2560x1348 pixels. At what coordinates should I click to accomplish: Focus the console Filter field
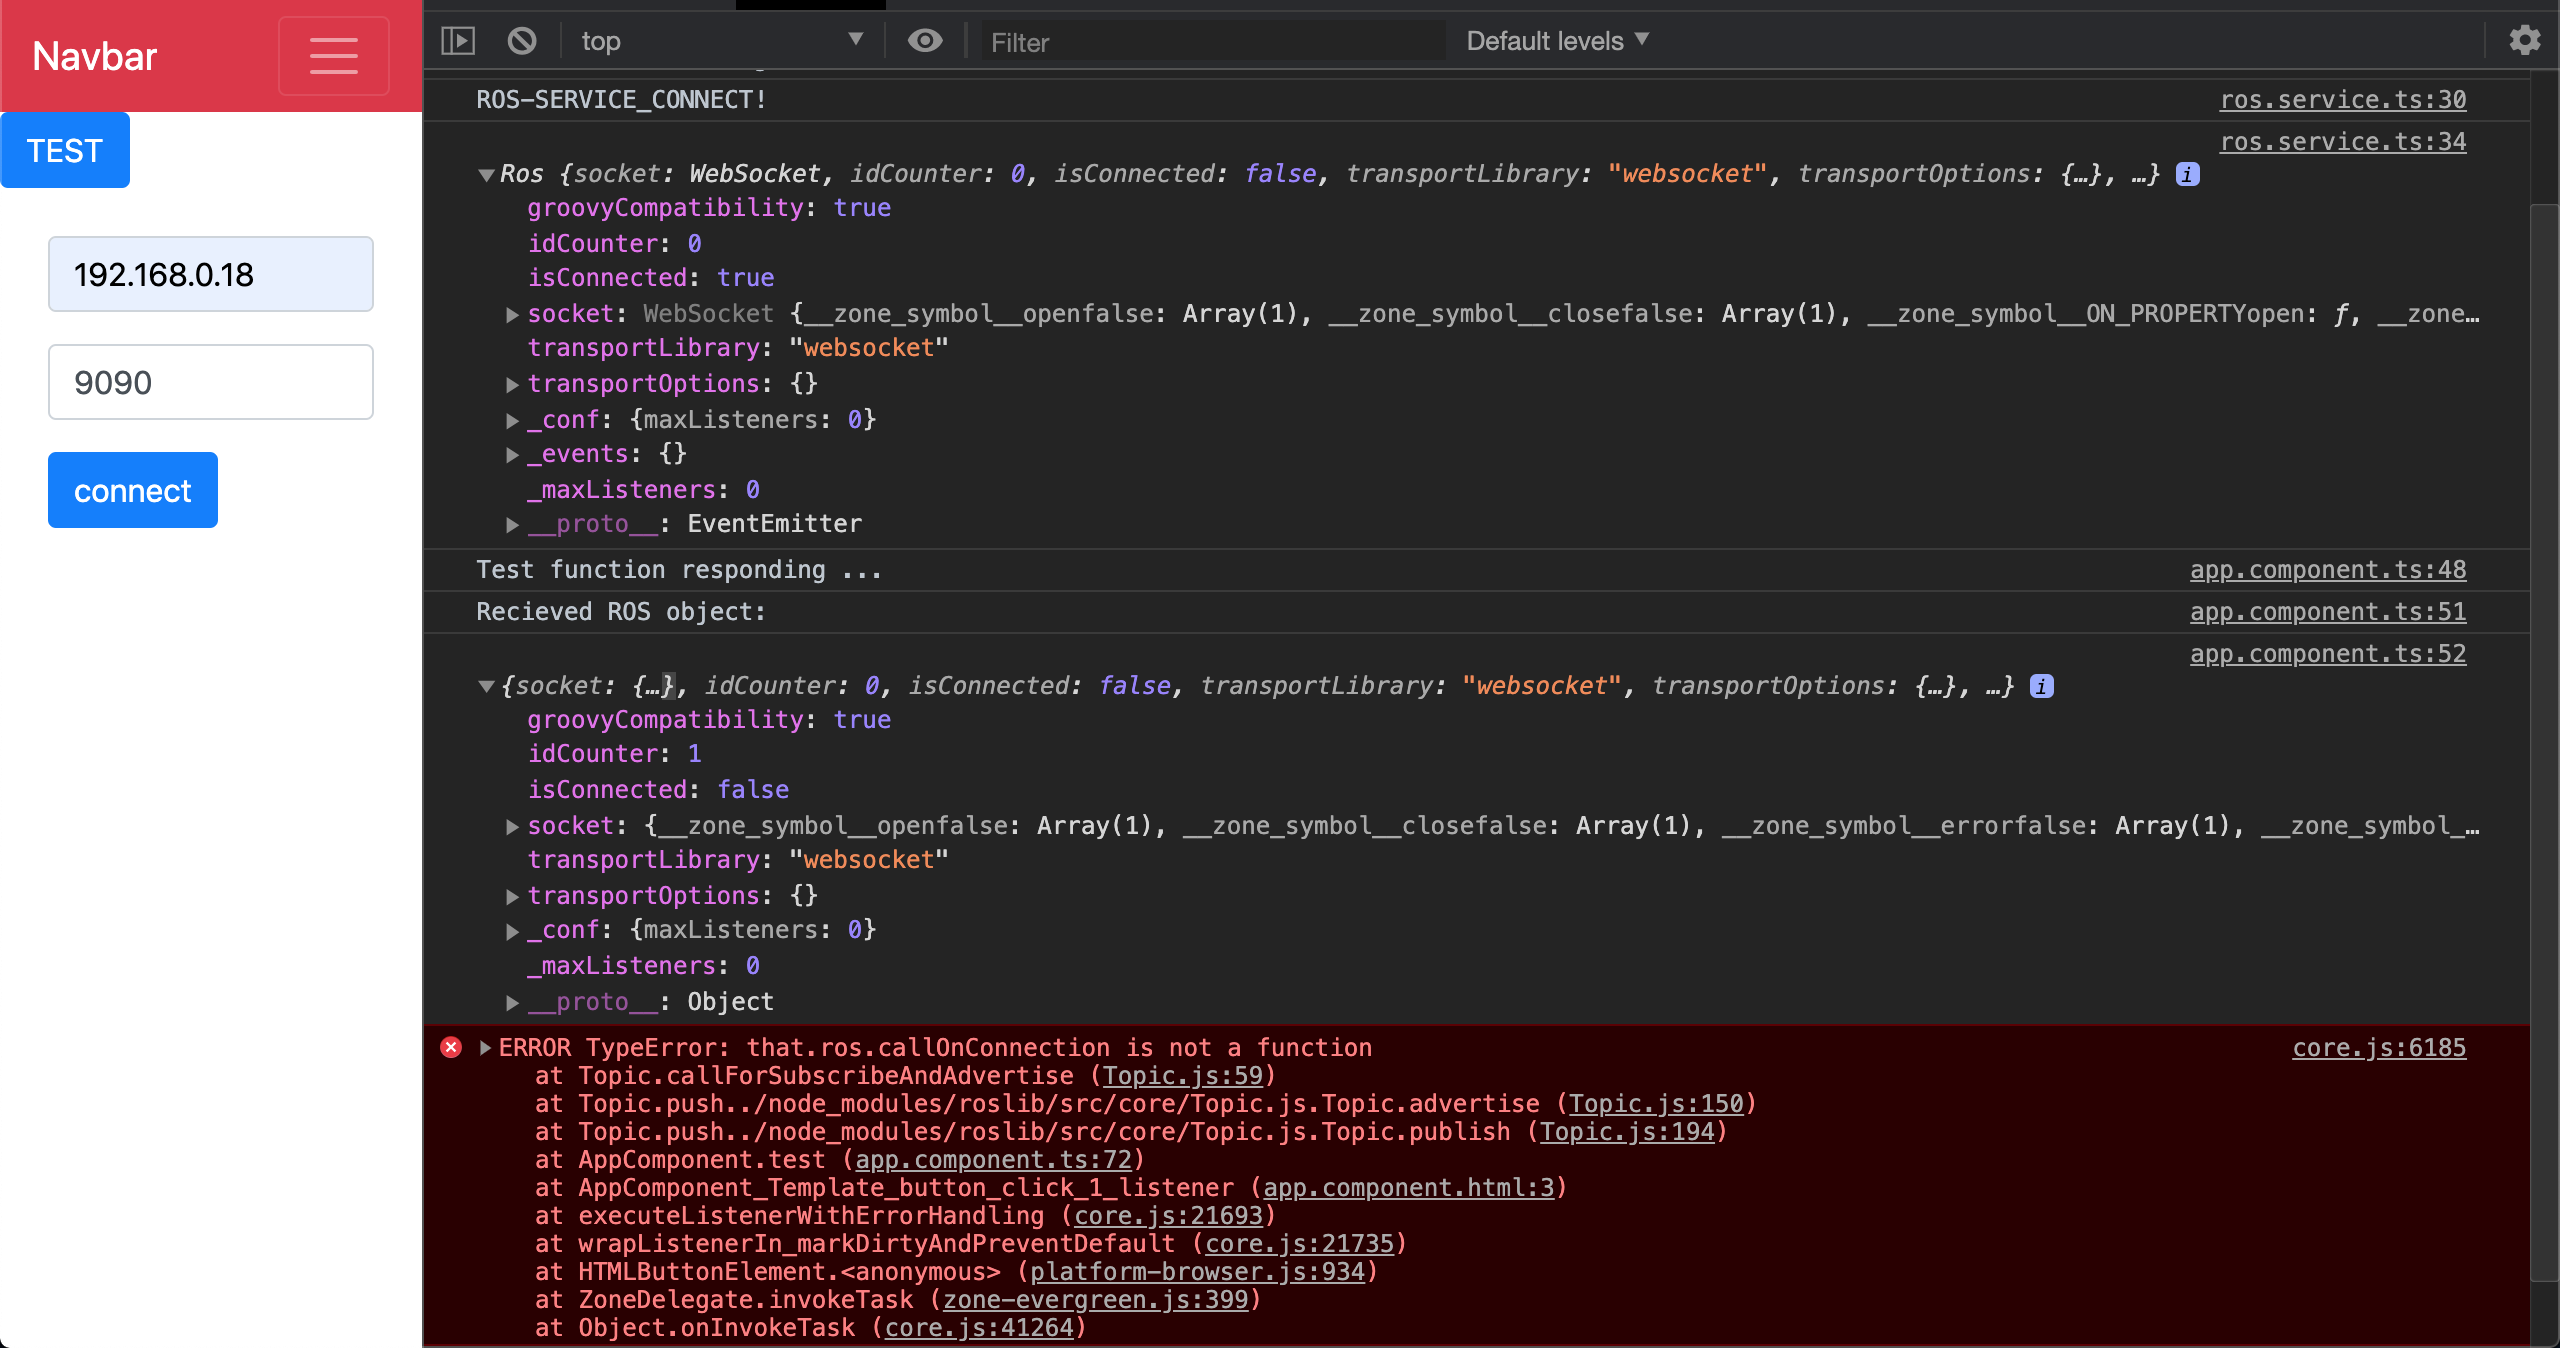pos(1212,41)
